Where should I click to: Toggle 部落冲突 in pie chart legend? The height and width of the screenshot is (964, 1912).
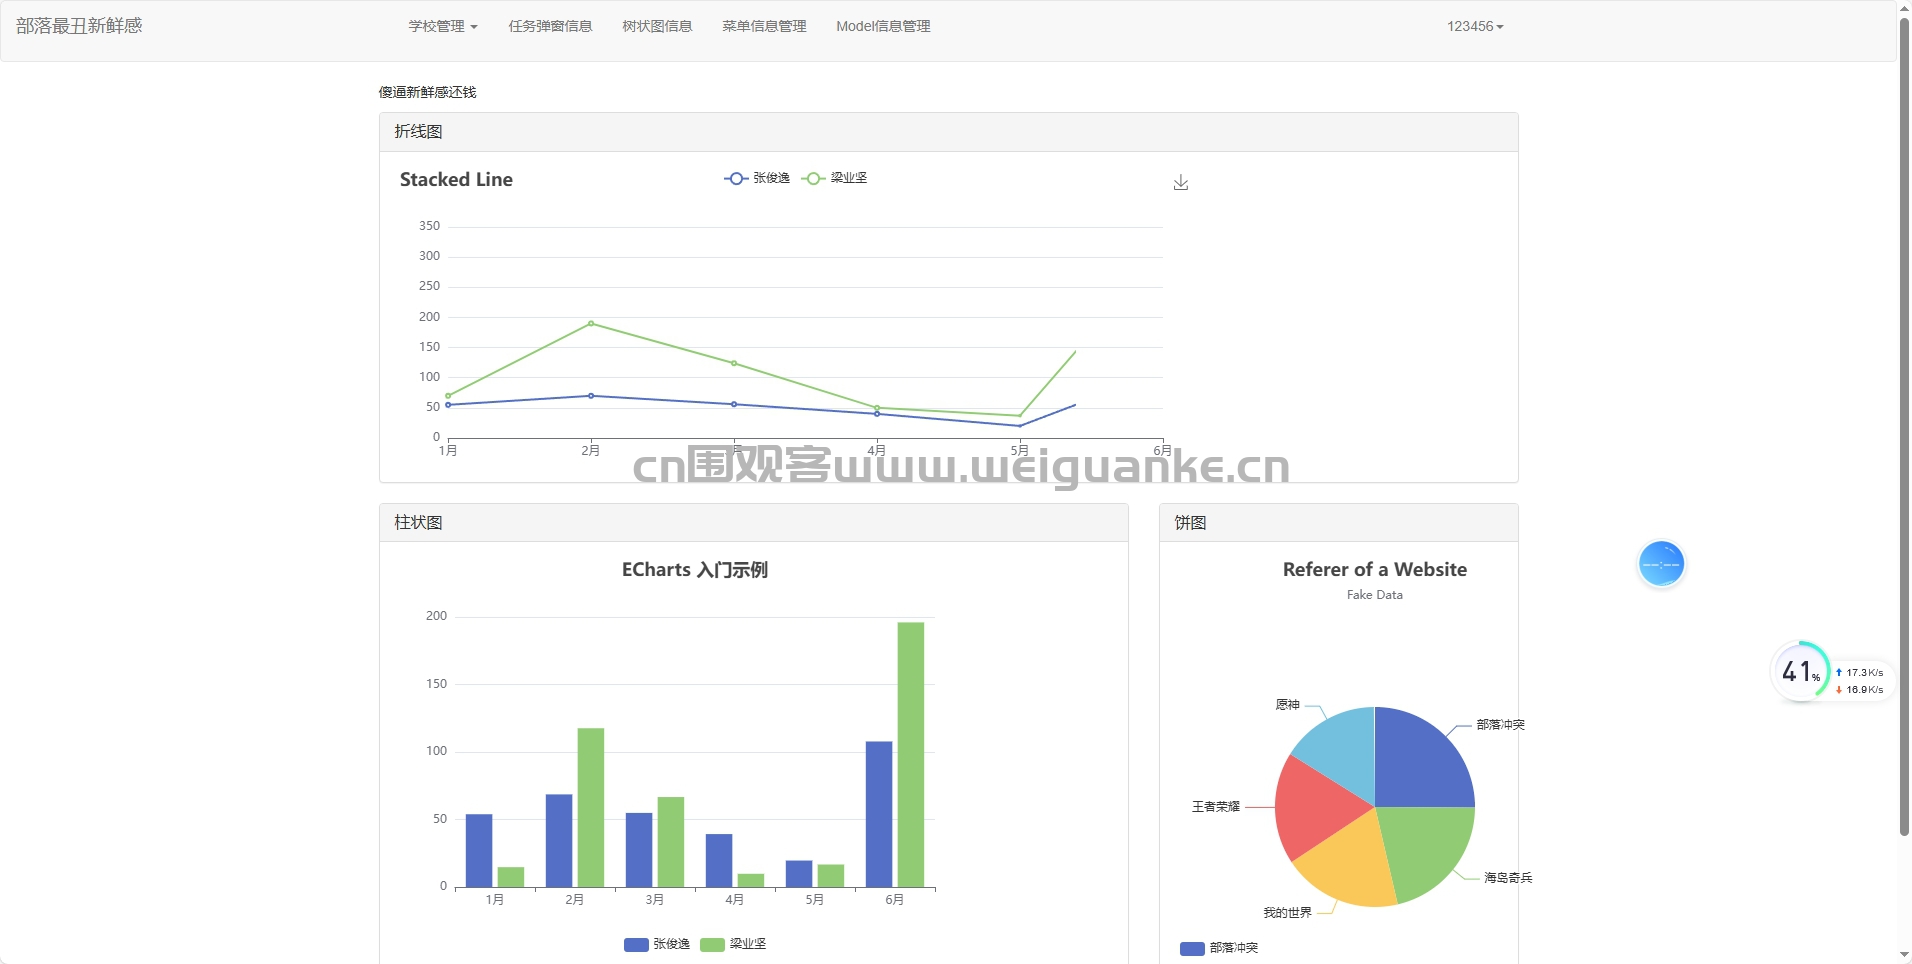click(x=1219, y=948)
